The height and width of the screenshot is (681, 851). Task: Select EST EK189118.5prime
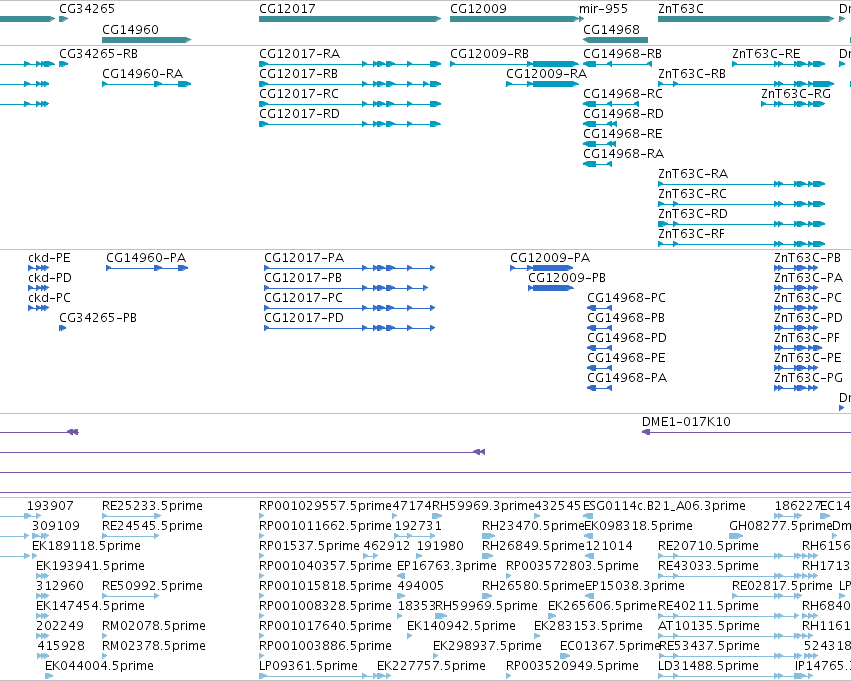(86, 546)
